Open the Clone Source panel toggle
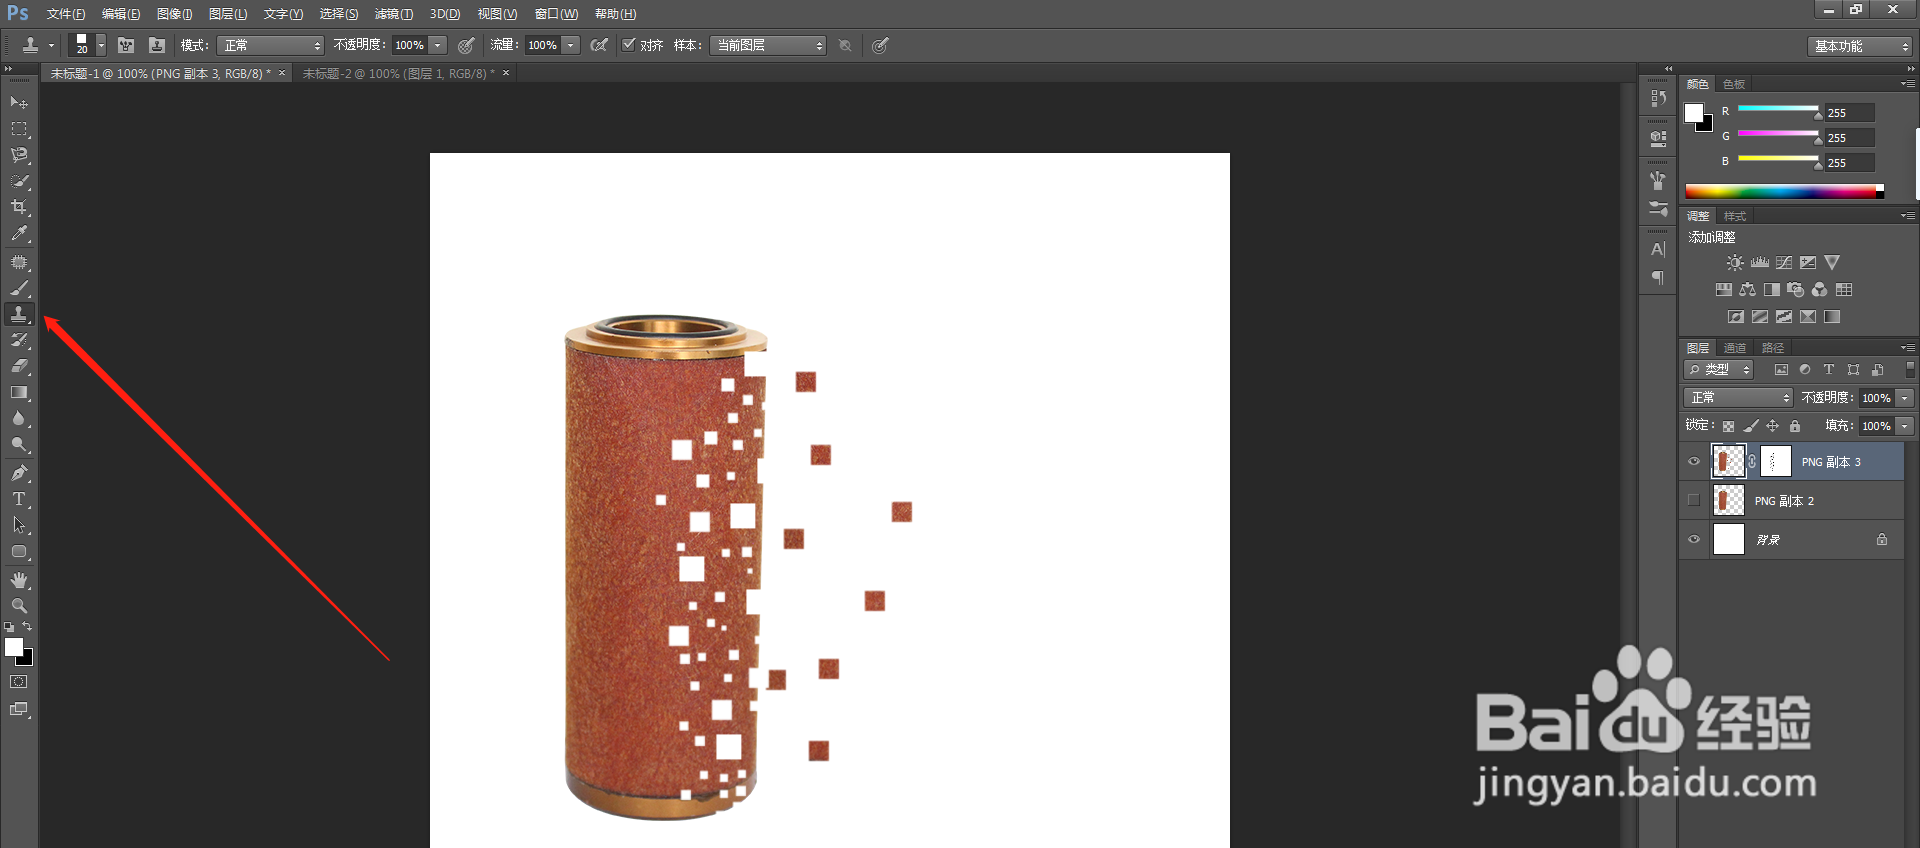This screenshot has width=1920, height=848. pyautogui.click(x=157, y=45)
